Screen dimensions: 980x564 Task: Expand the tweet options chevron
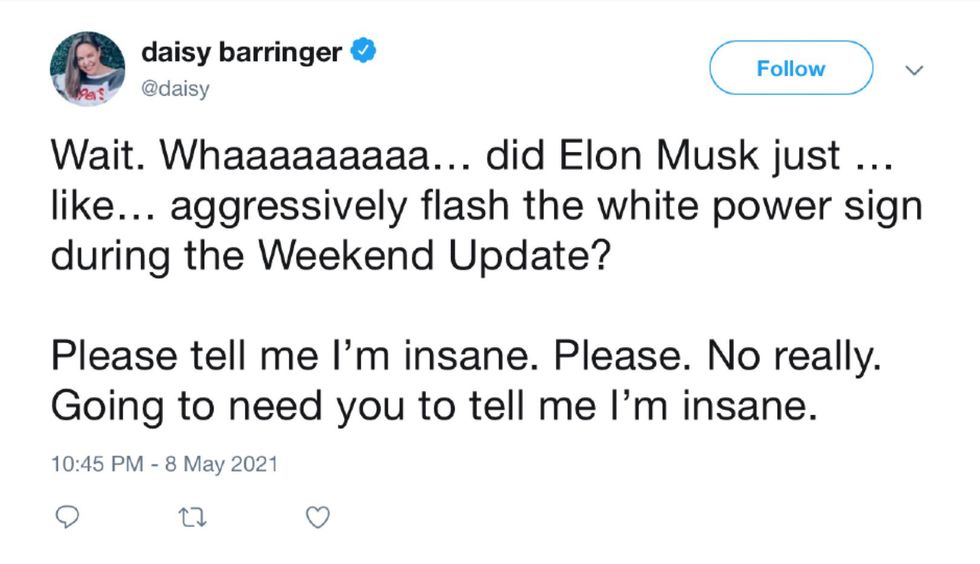tap(912, 70)
